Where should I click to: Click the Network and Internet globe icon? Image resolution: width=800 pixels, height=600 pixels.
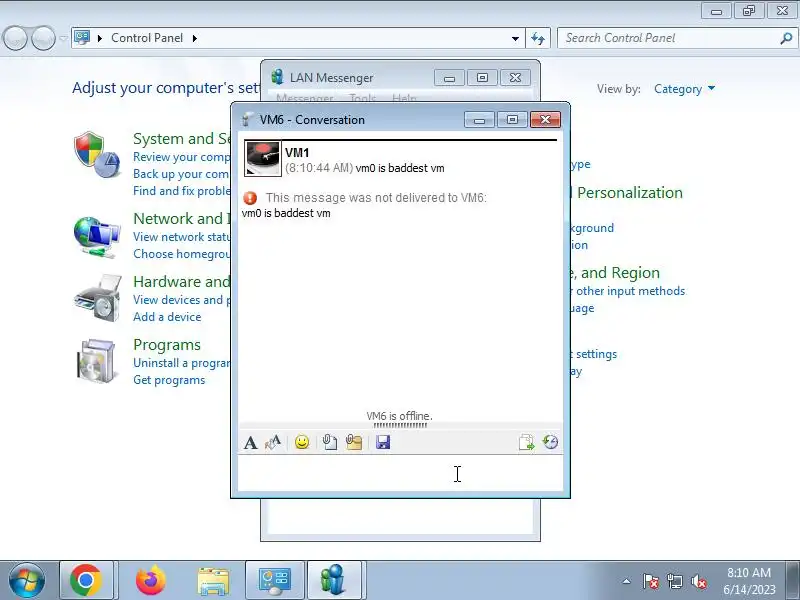point(96,238)
